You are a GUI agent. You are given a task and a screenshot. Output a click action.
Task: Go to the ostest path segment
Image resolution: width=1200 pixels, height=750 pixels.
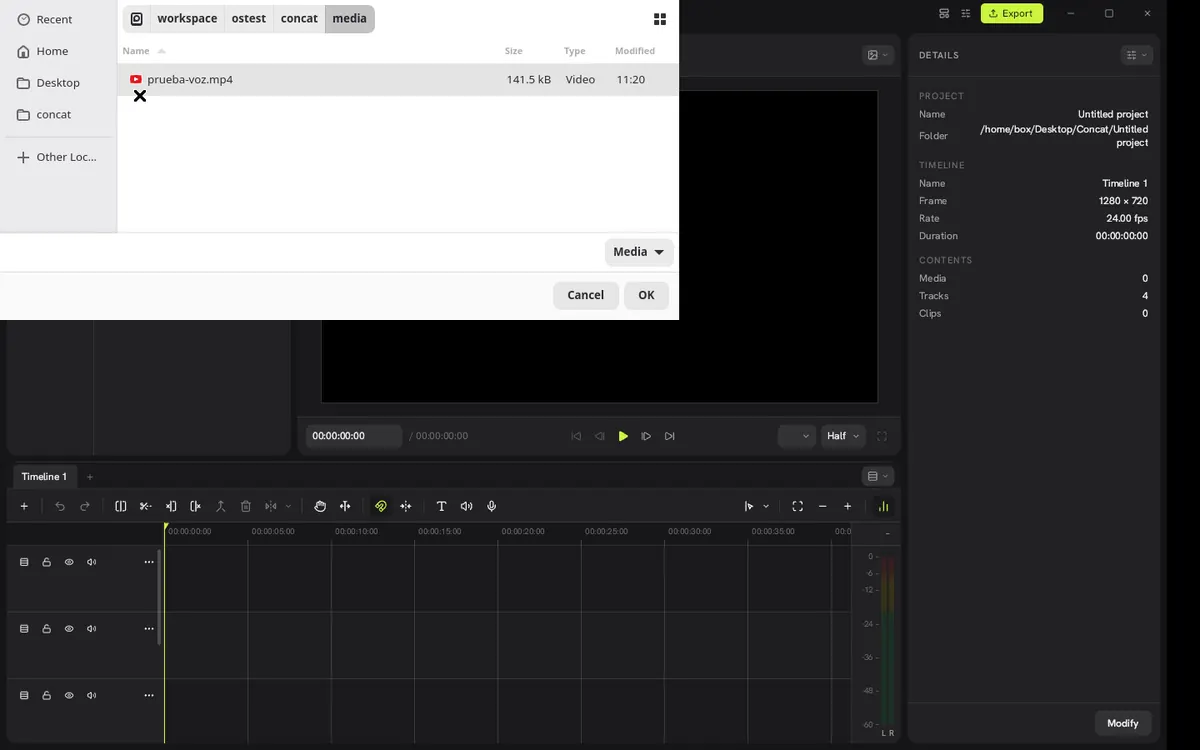[x=249, y=18]
